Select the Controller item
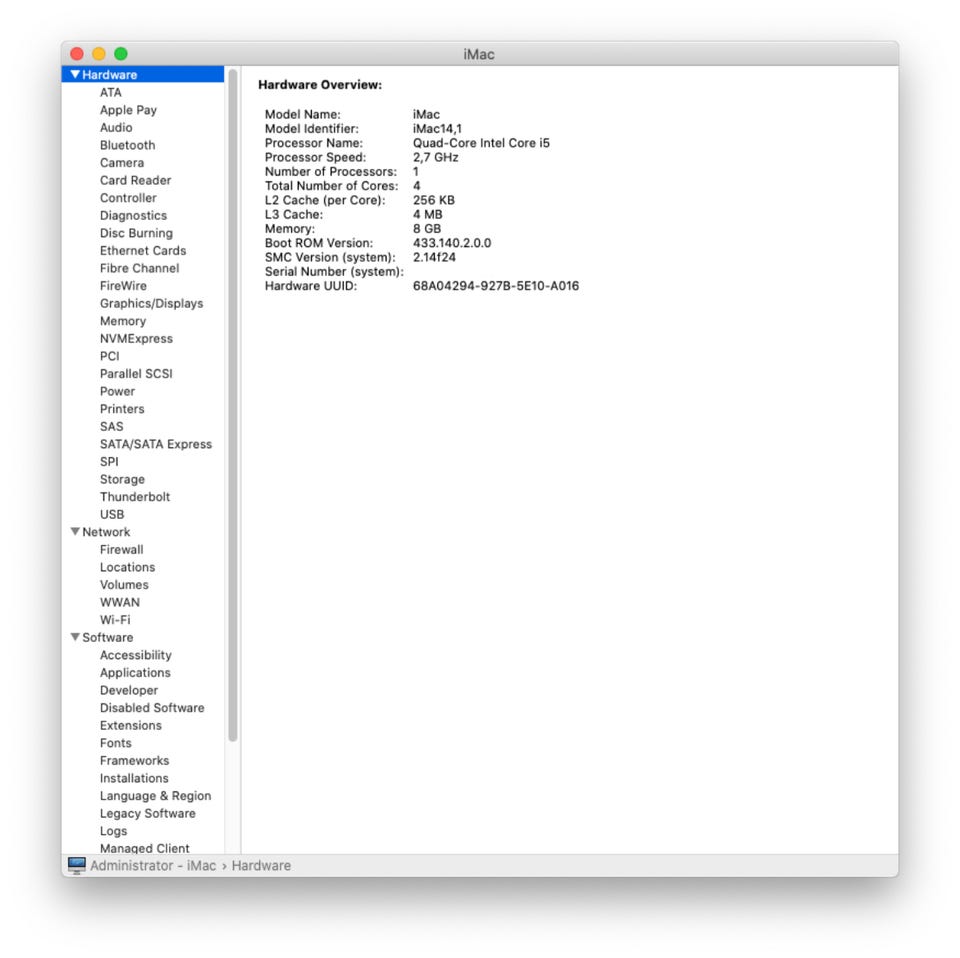This screenshot has width=960, height=958. tap(128, 198)
